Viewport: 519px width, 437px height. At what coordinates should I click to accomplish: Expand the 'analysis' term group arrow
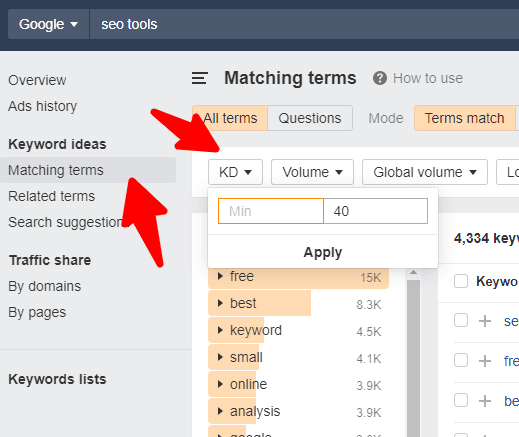tap(220, 411)
